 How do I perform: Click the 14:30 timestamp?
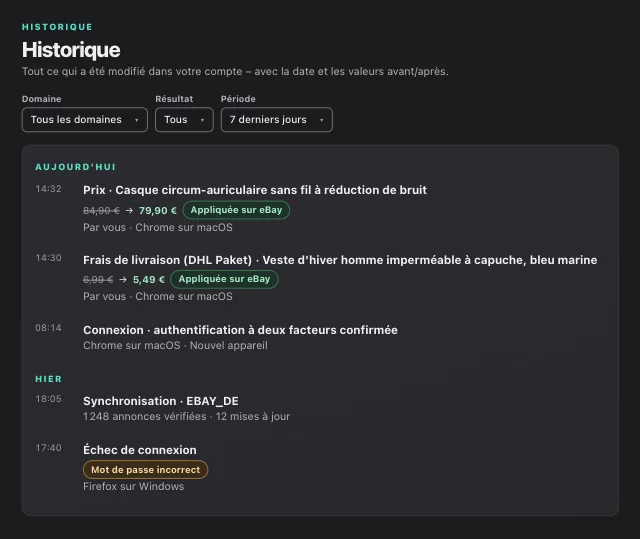click(48, 258)
